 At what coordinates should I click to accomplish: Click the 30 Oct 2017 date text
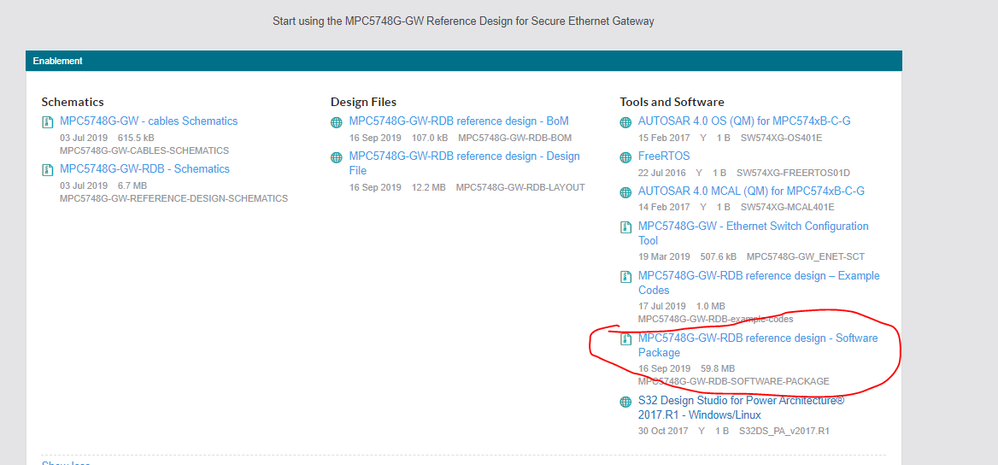664,431
